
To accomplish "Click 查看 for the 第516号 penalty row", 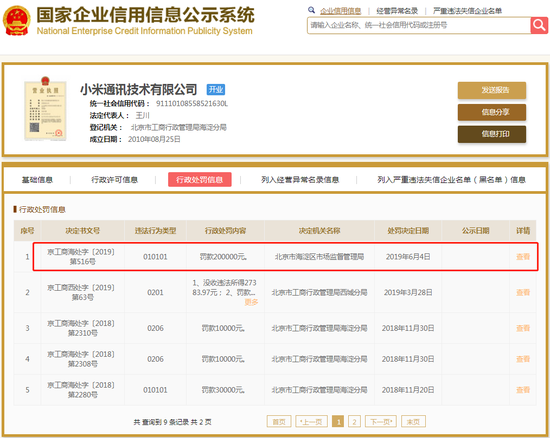I will 523,257.
